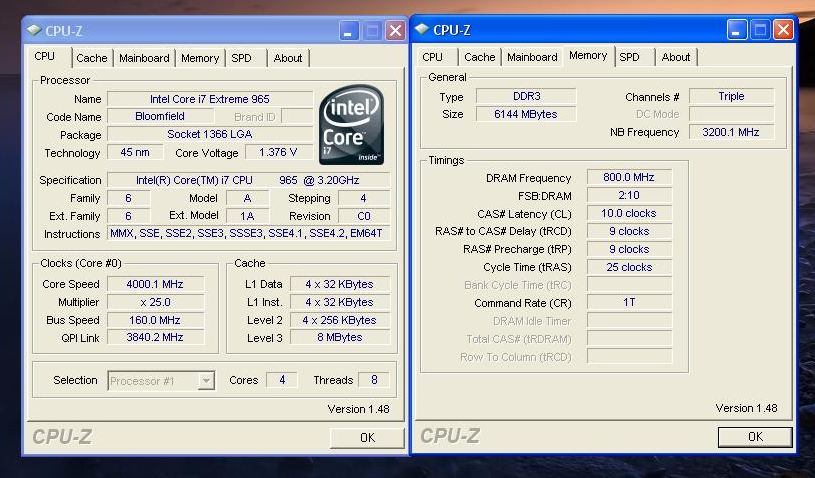Screen dimensions: 815x478
Task: Click the L1 Inst. cache value
Action: [339, 302]
